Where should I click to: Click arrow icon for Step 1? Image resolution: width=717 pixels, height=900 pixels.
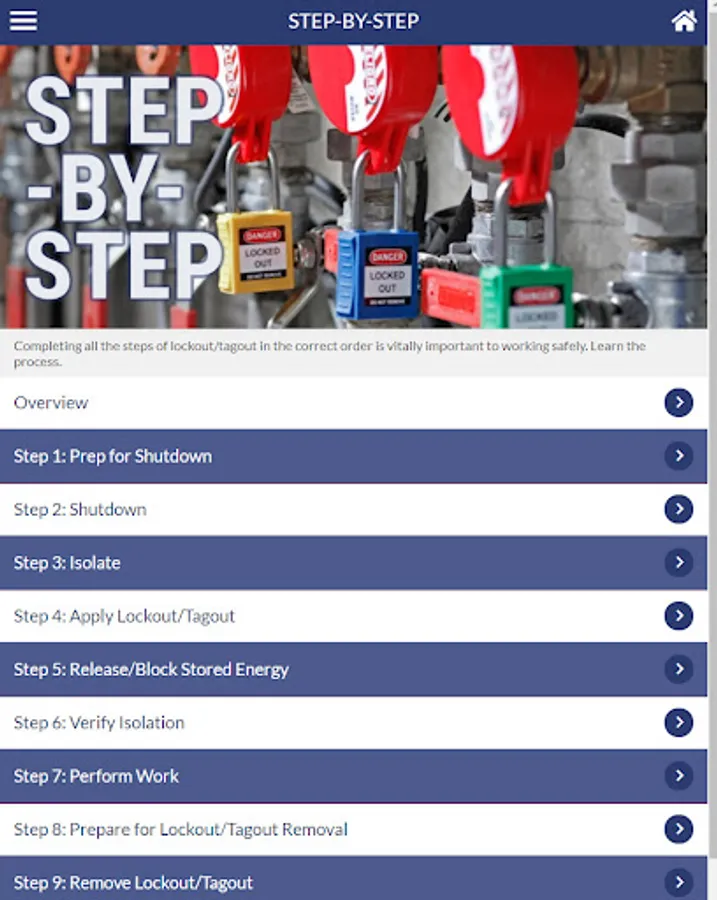pyautogui.click(x=679, y=456)
